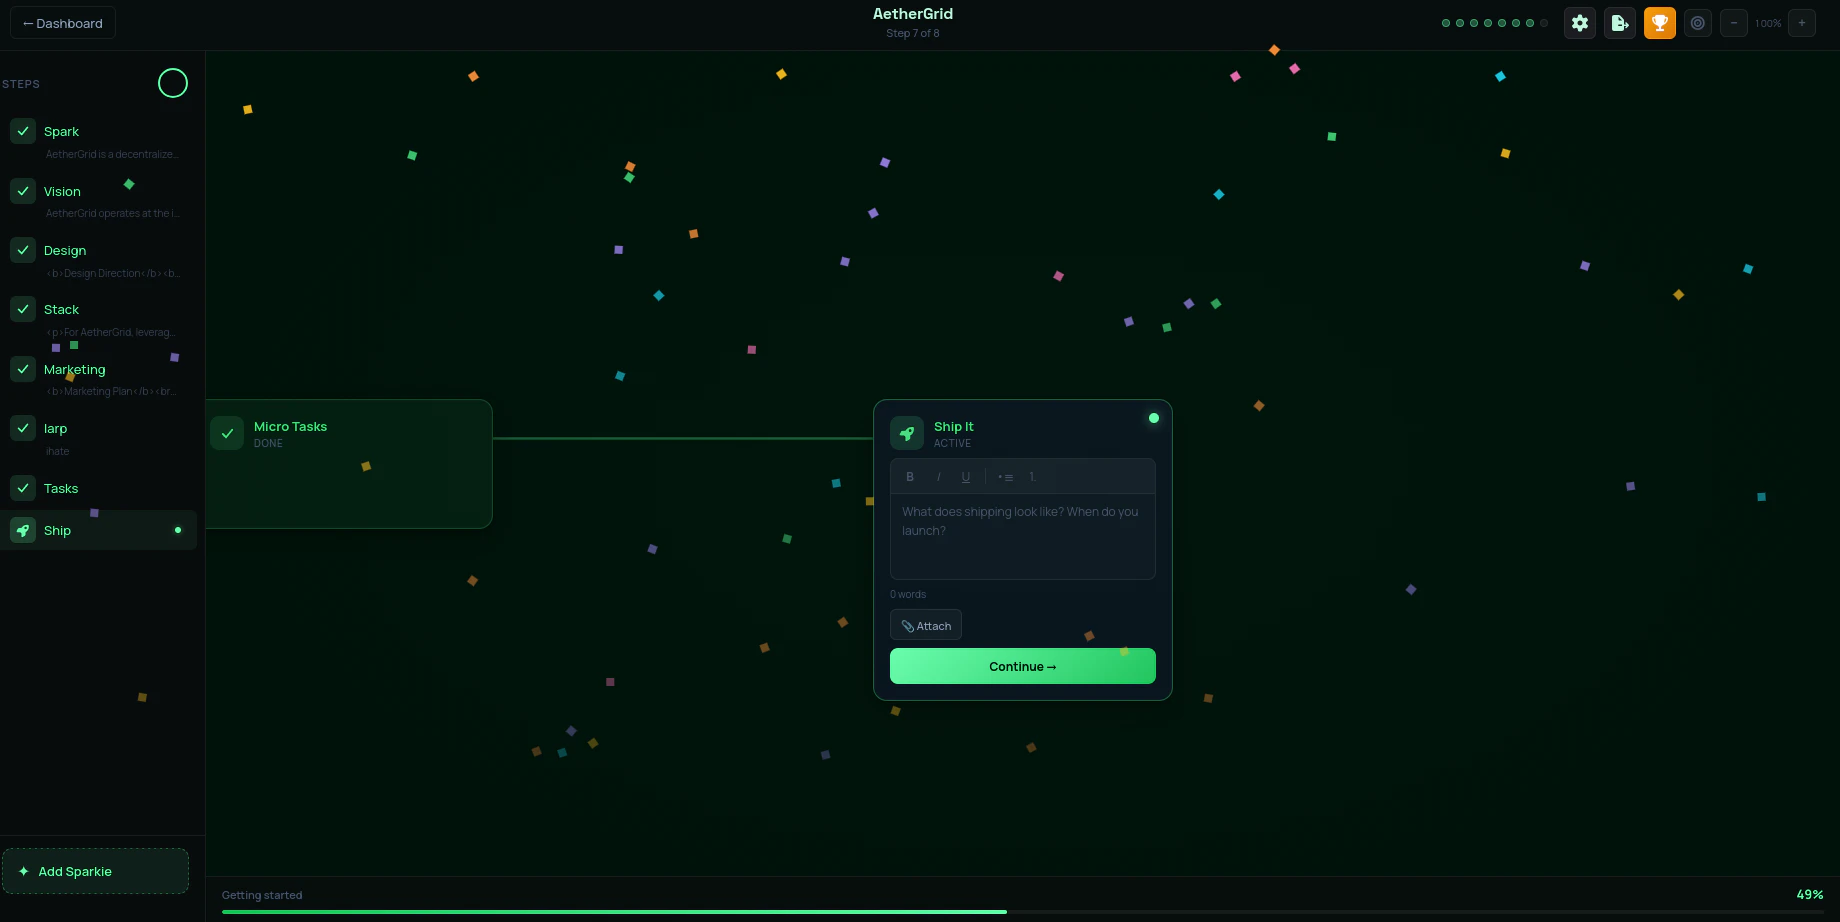Click the Getting started progress bar
Screen dimensions: 1840x922
(x=1023, y=912)
